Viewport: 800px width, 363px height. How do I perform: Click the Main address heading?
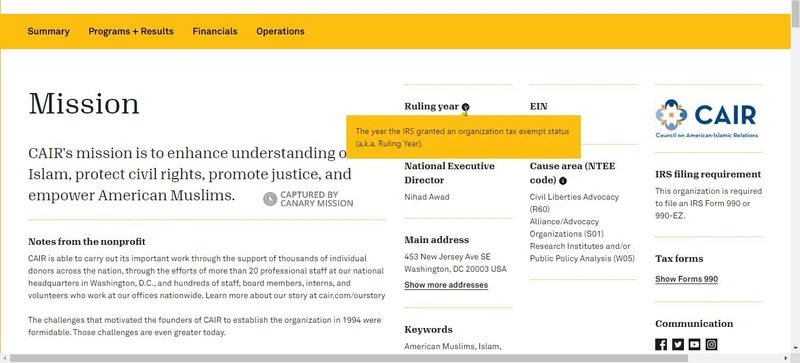pyautogui.click(x=436, y=240)
